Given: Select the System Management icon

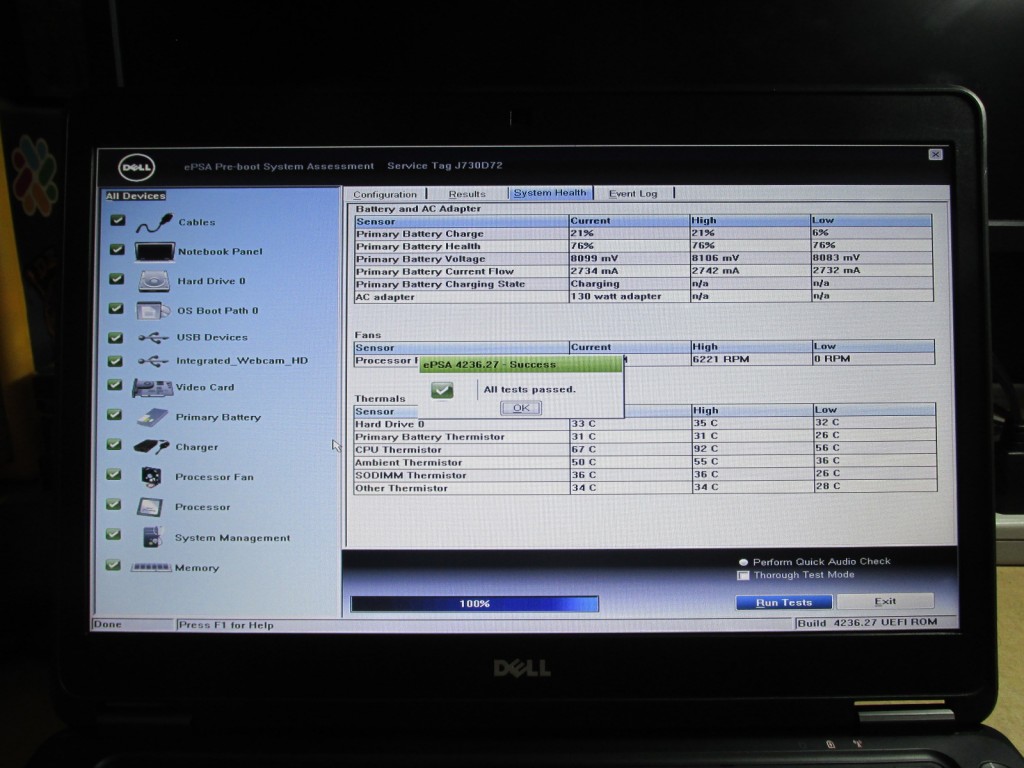Looking at the screenshot, I should [x=152, y=537].
